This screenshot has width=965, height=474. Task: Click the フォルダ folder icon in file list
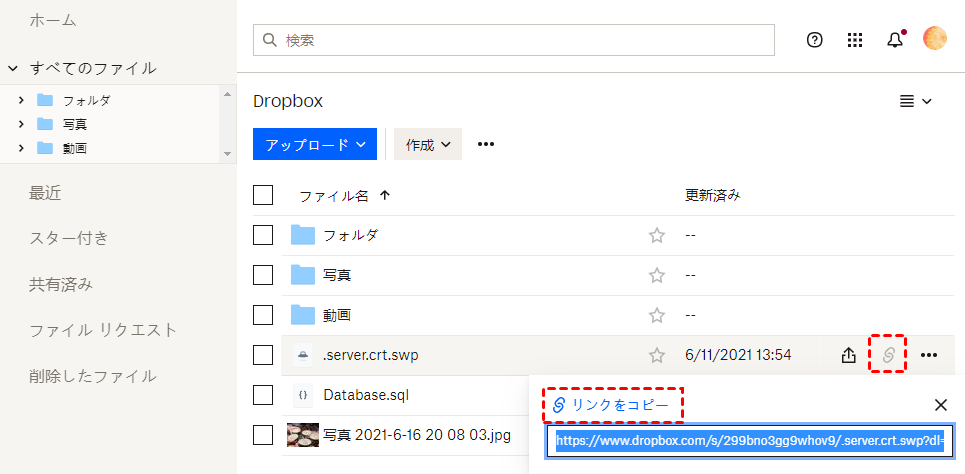303,235
